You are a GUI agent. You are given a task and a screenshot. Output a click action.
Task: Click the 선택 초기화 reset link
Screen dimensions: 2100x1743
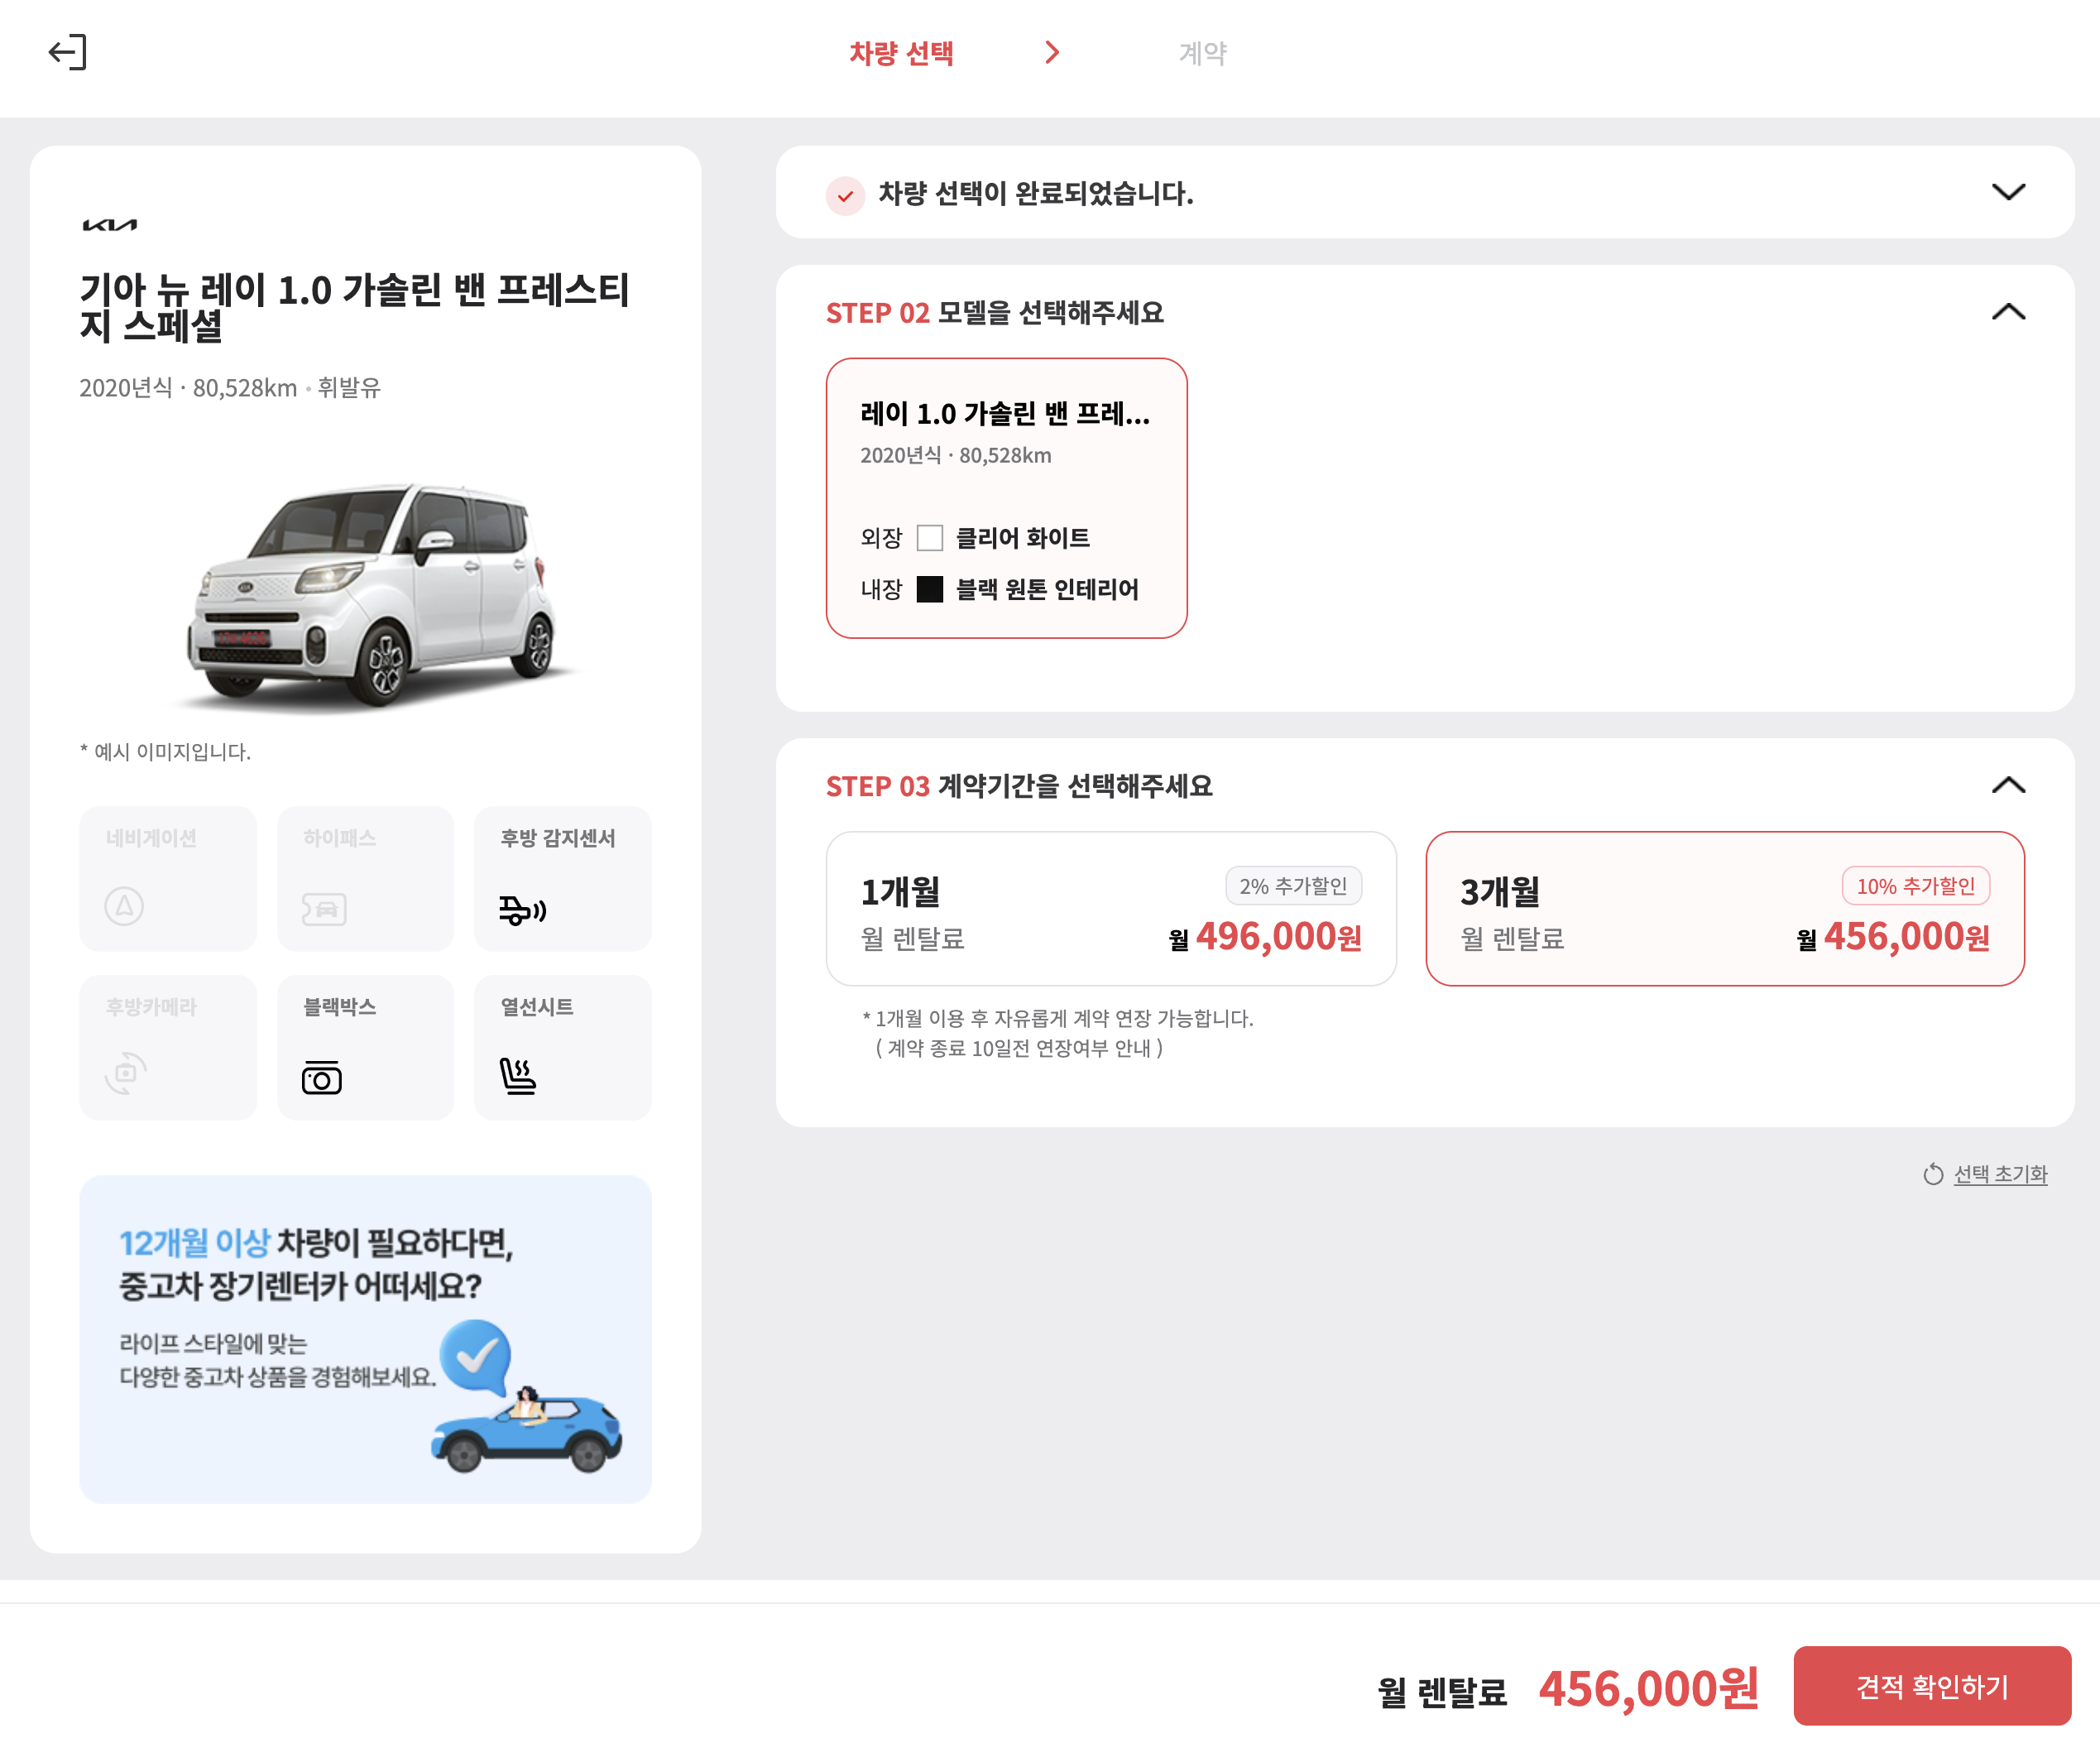point(2000,1174)
